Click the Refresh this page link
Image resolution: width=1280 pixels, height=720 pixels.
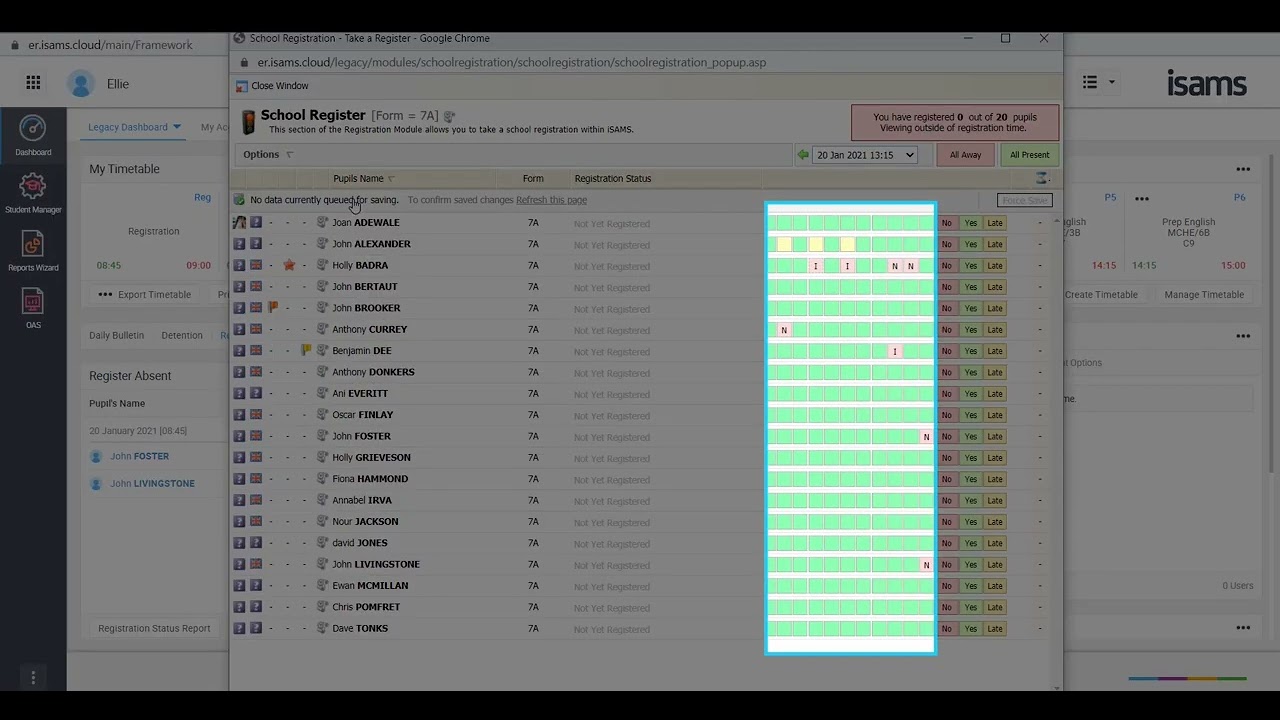tap(551, 200)
